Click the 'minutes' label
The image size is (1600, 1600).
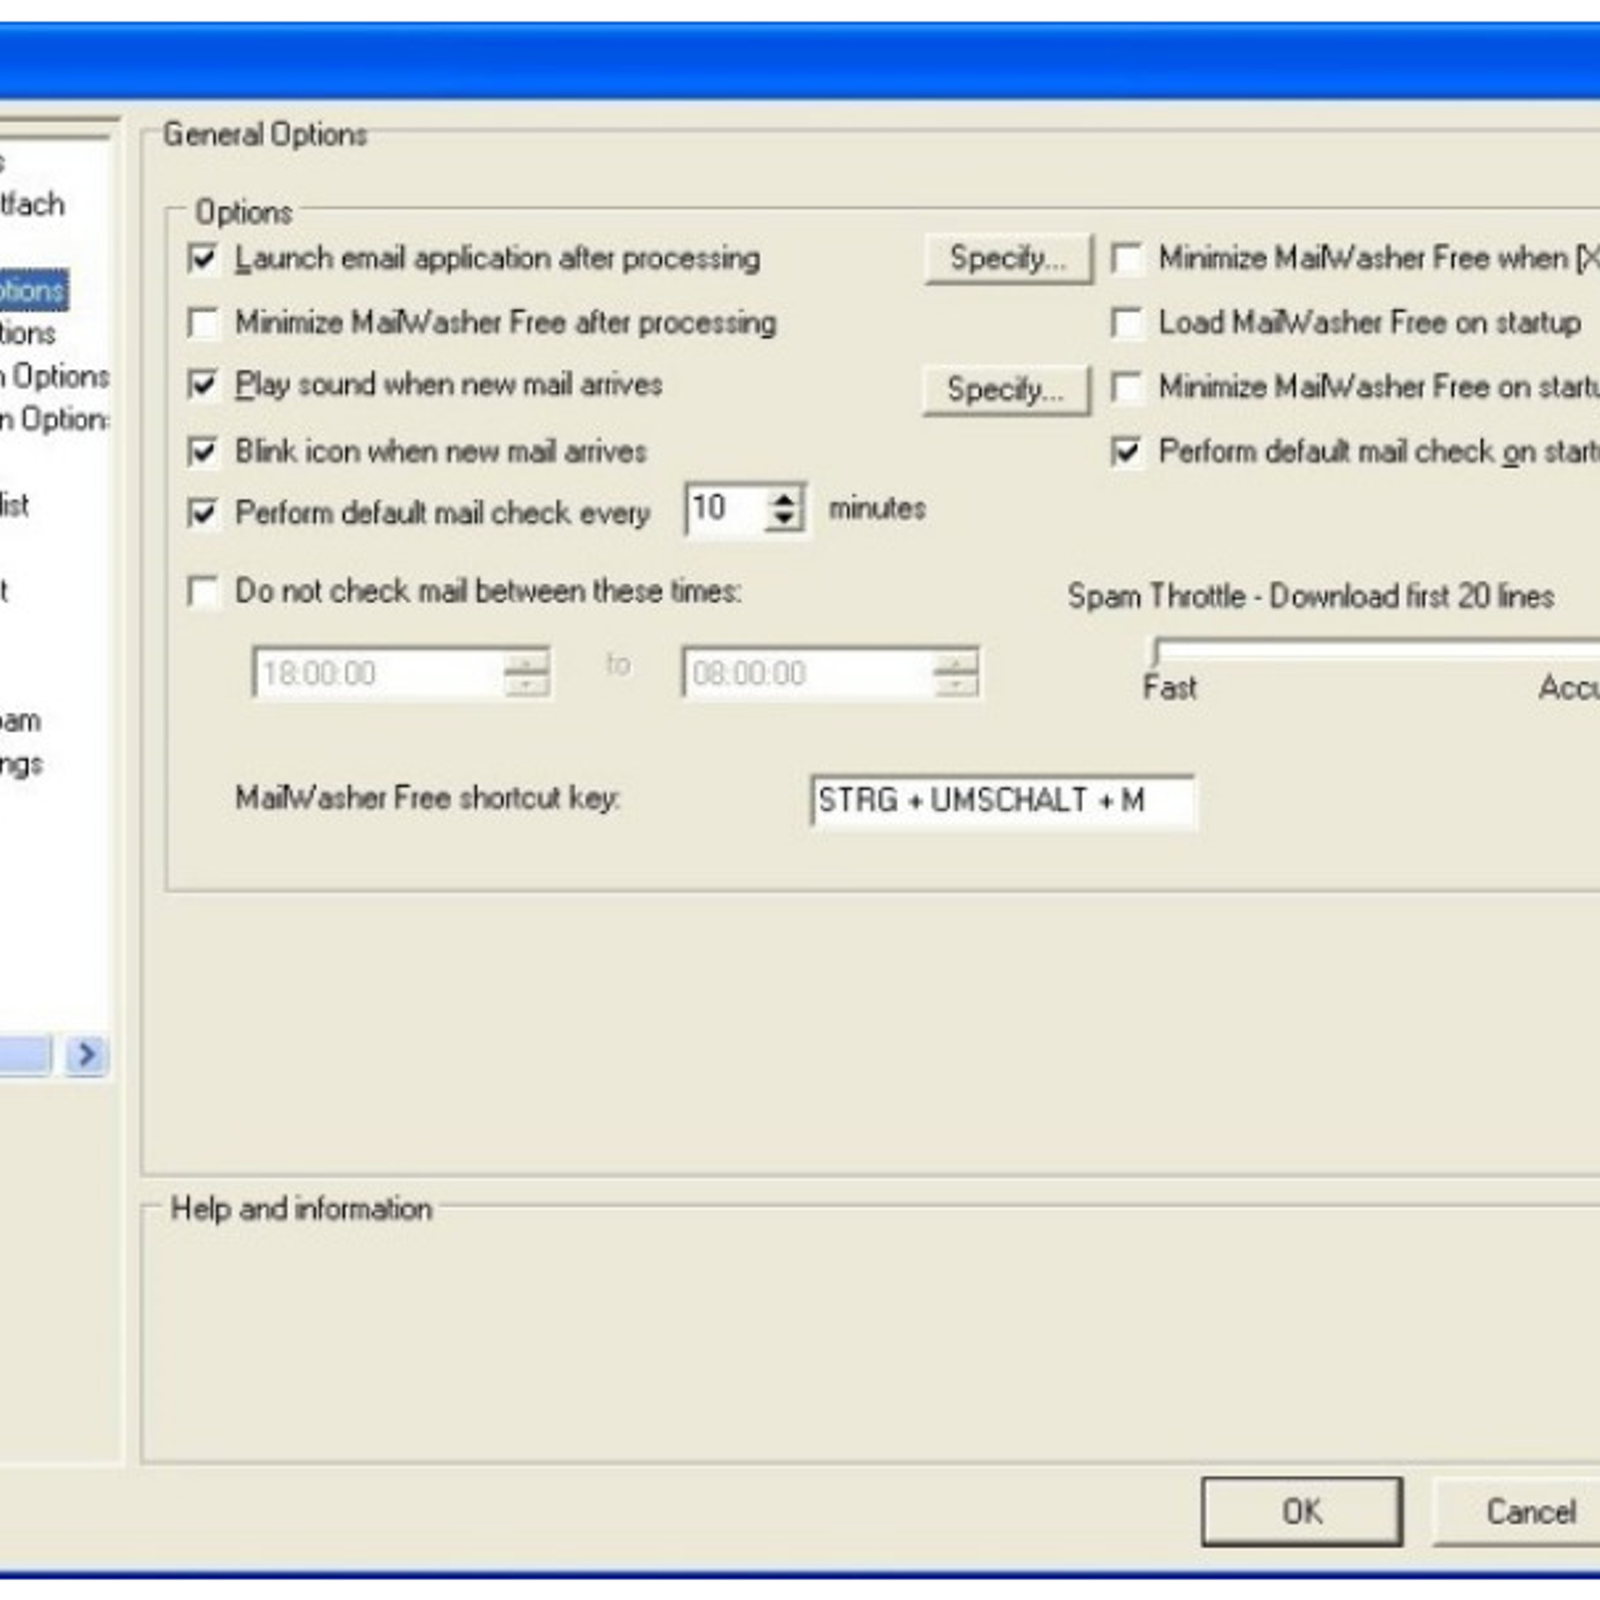877,509
